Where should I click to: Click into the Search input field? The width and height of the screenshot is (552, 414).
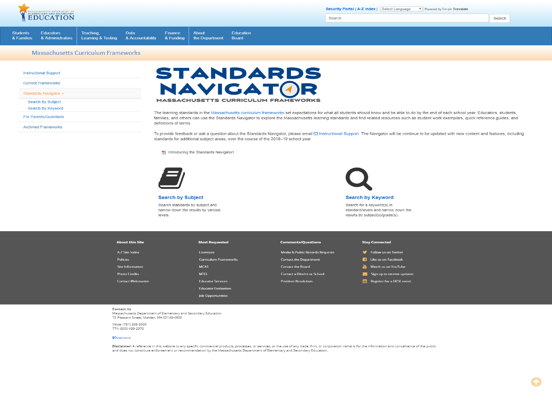(x=407, y=18)
